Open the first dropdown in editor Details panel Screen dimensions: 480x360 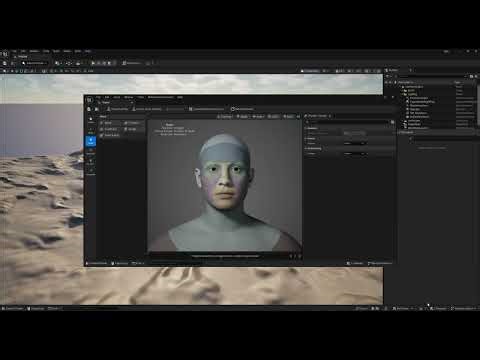click(355, 133)
